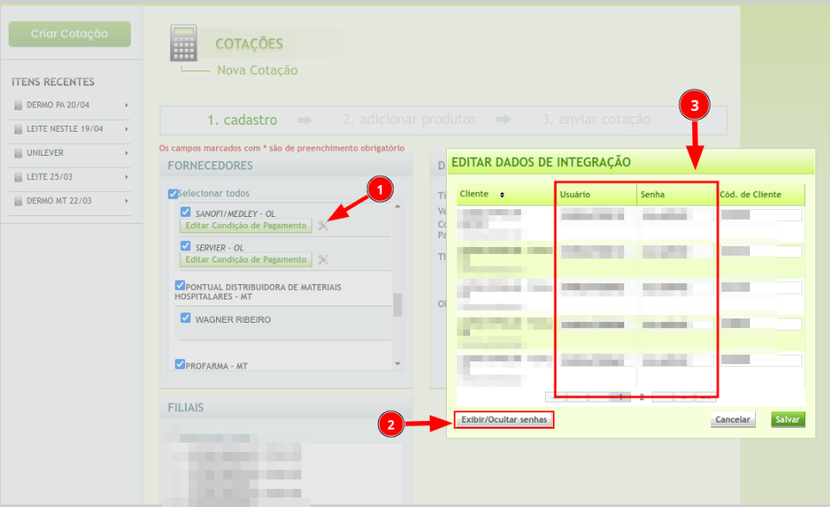This screenshot has height=507, width=830.
Task: Click the first Cód. de Cliente input field
Action: 761,214
